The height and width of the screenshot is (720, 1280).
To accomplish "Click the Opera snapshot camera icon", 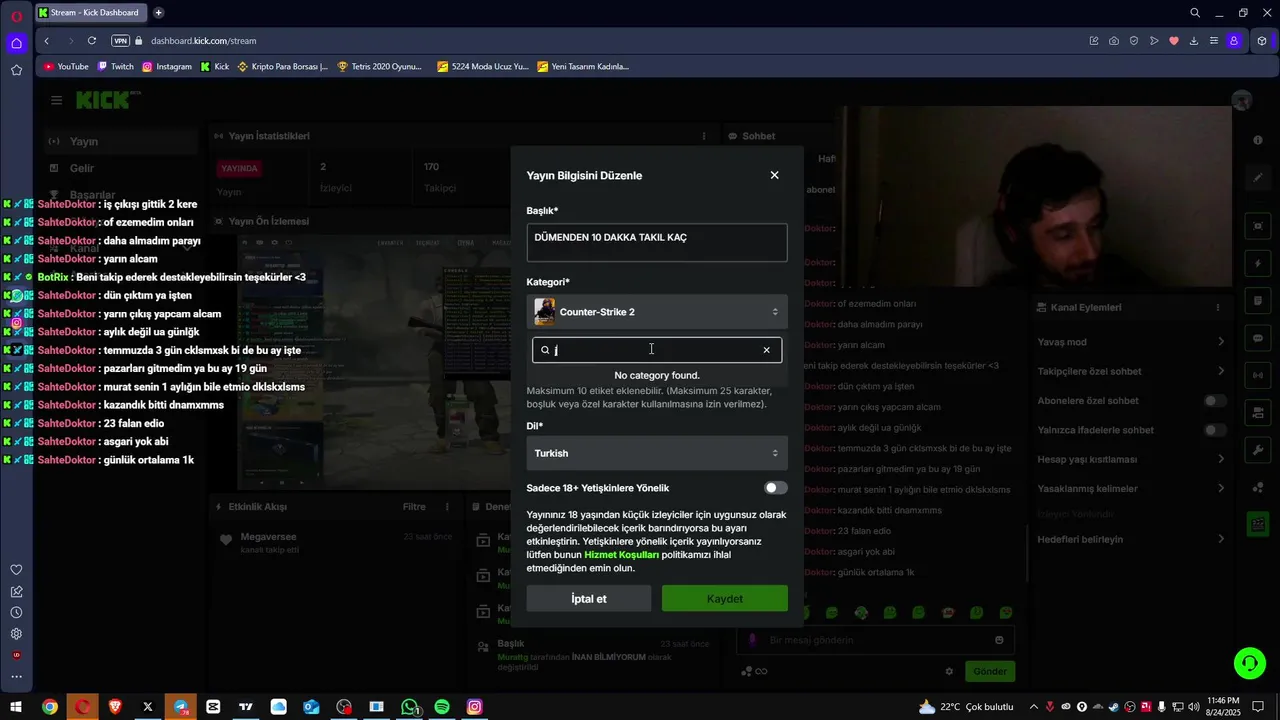I will click(x=1114, y=41).
